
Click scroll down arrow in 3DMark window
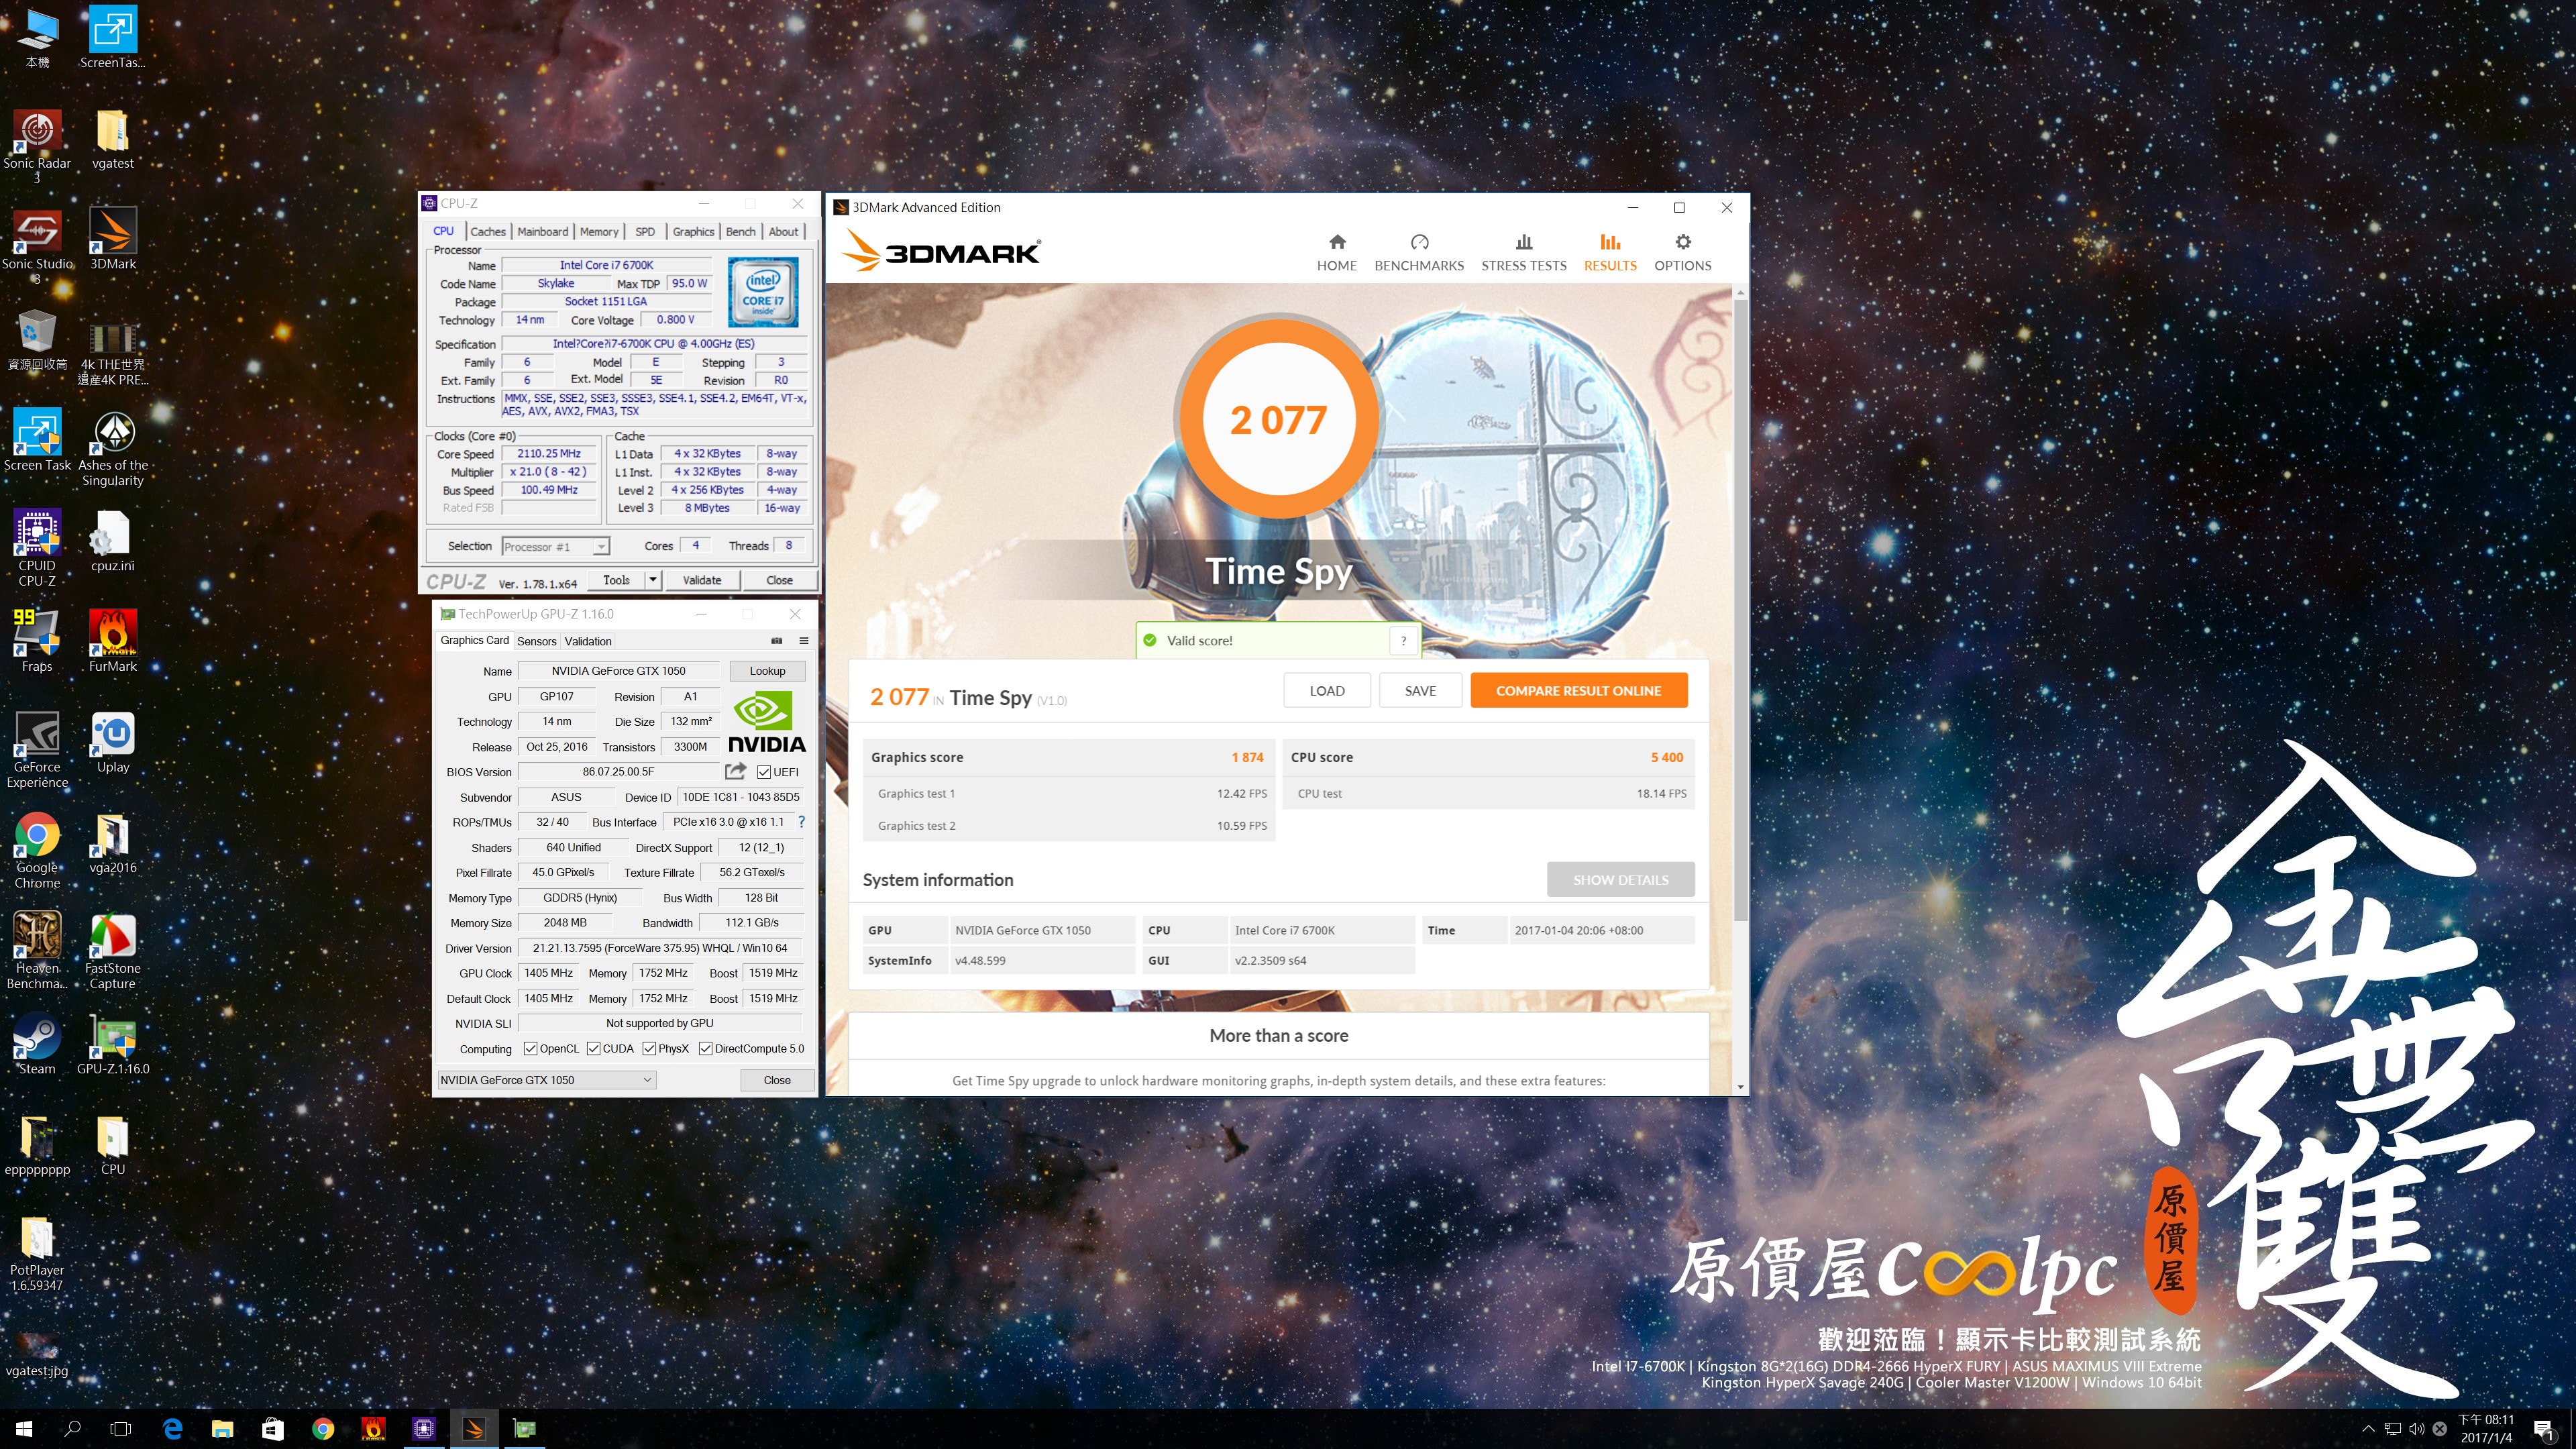click(1741, 1087)
